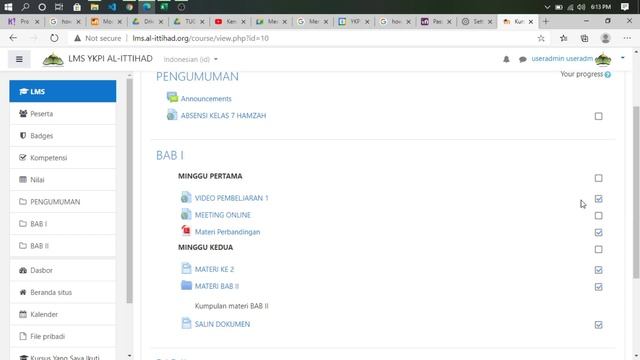This screenshot has height=360, width=640.
Task: Open File pribadi in the side navigation
Action: [63, 336]
